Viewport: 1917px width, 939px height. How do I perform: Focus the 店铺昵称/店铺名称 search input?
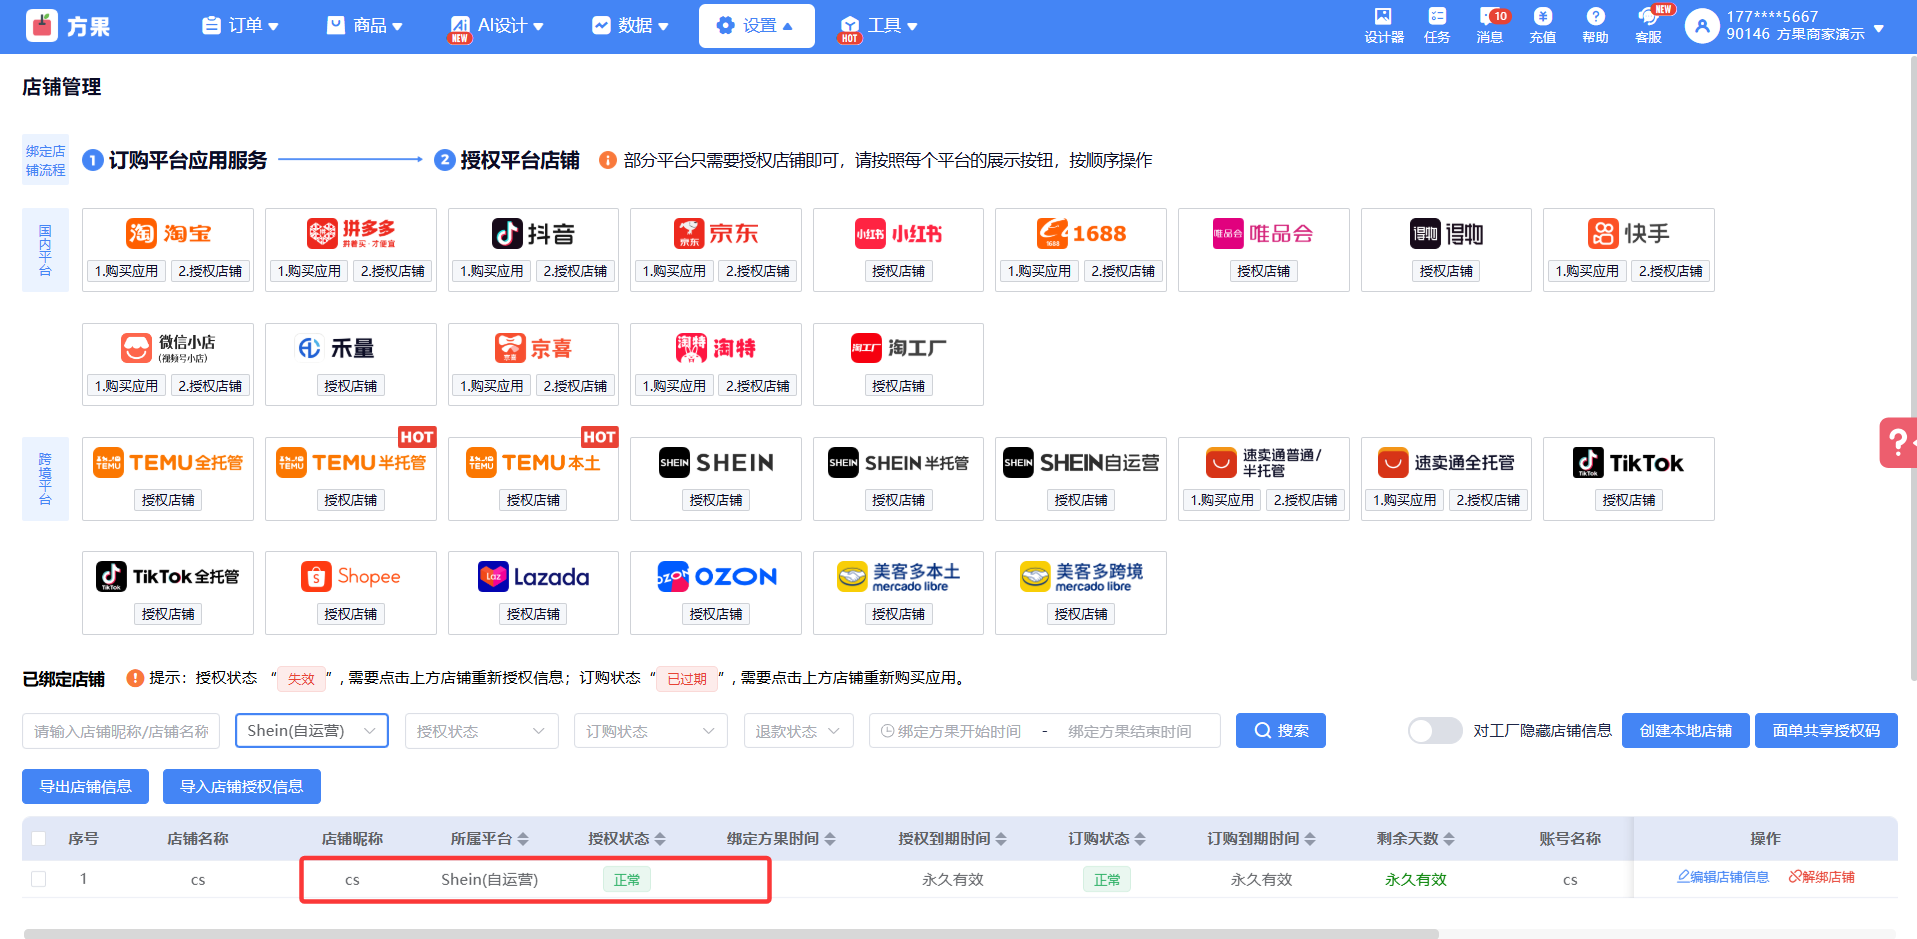(122, 731)
